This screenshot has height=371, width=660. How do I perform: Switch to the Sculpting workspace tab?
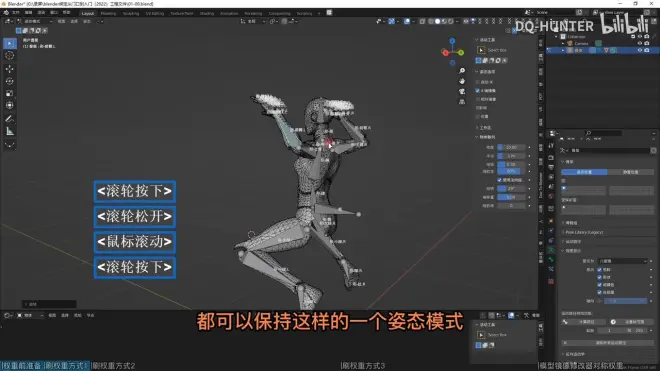tap(130, 13)
